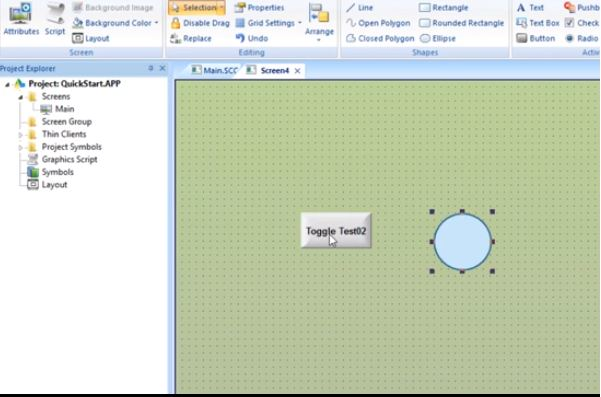The width and height of the screenshot is (601, 397).
Task: Select the Text object tool
Action: coord(530,7)
